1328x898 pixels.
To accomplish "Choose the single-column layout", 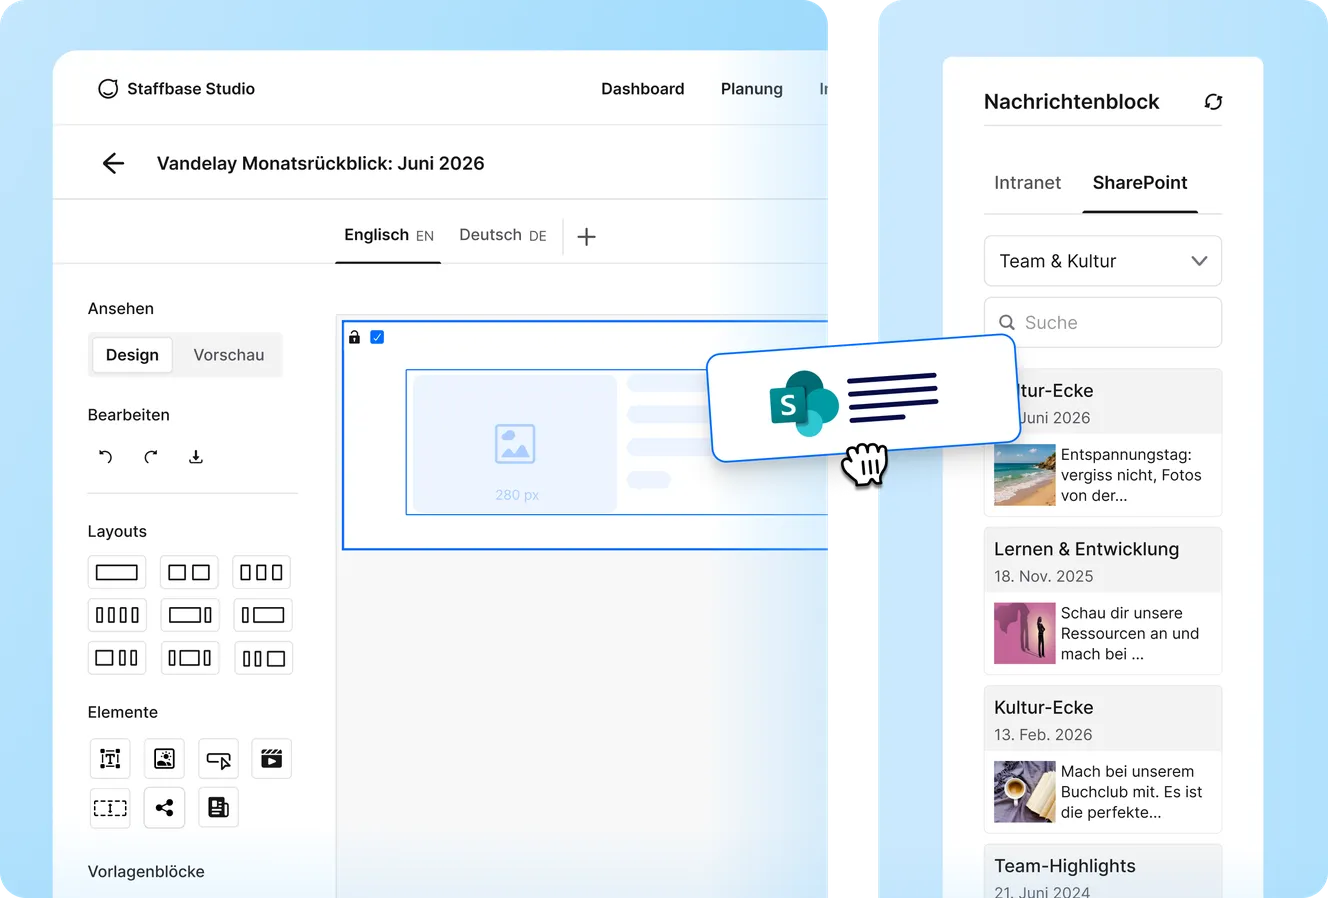I will pyautogui.click(x=117, y=572).
